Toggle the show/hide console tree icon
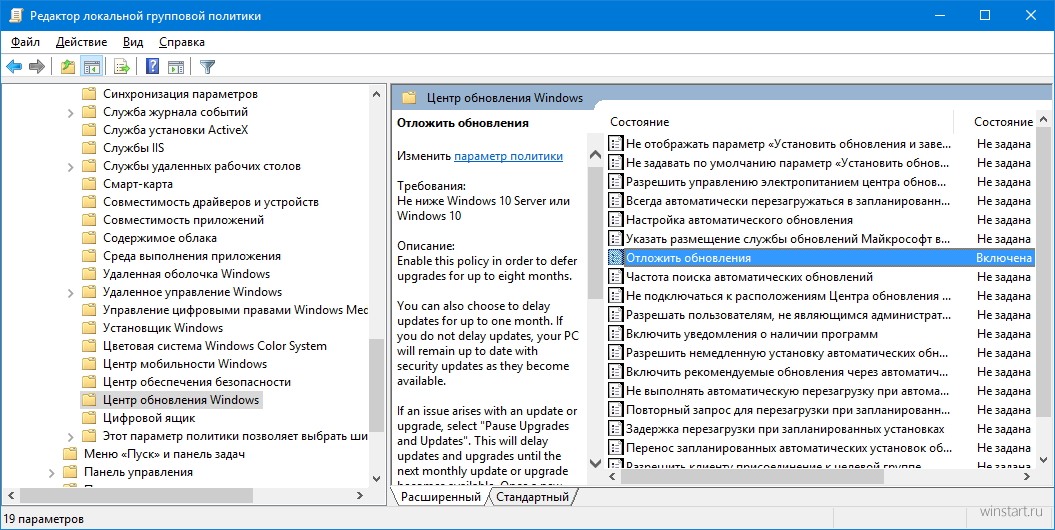Screen dimensions: 1055x530 click(92, 67)
